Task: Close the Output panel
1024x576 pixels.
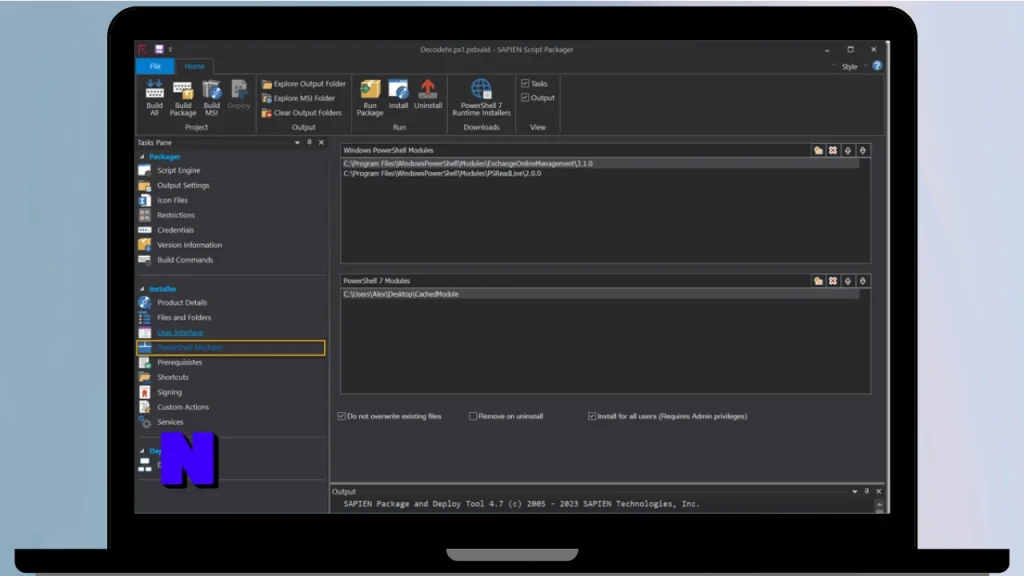Action: tap(879, 492)
